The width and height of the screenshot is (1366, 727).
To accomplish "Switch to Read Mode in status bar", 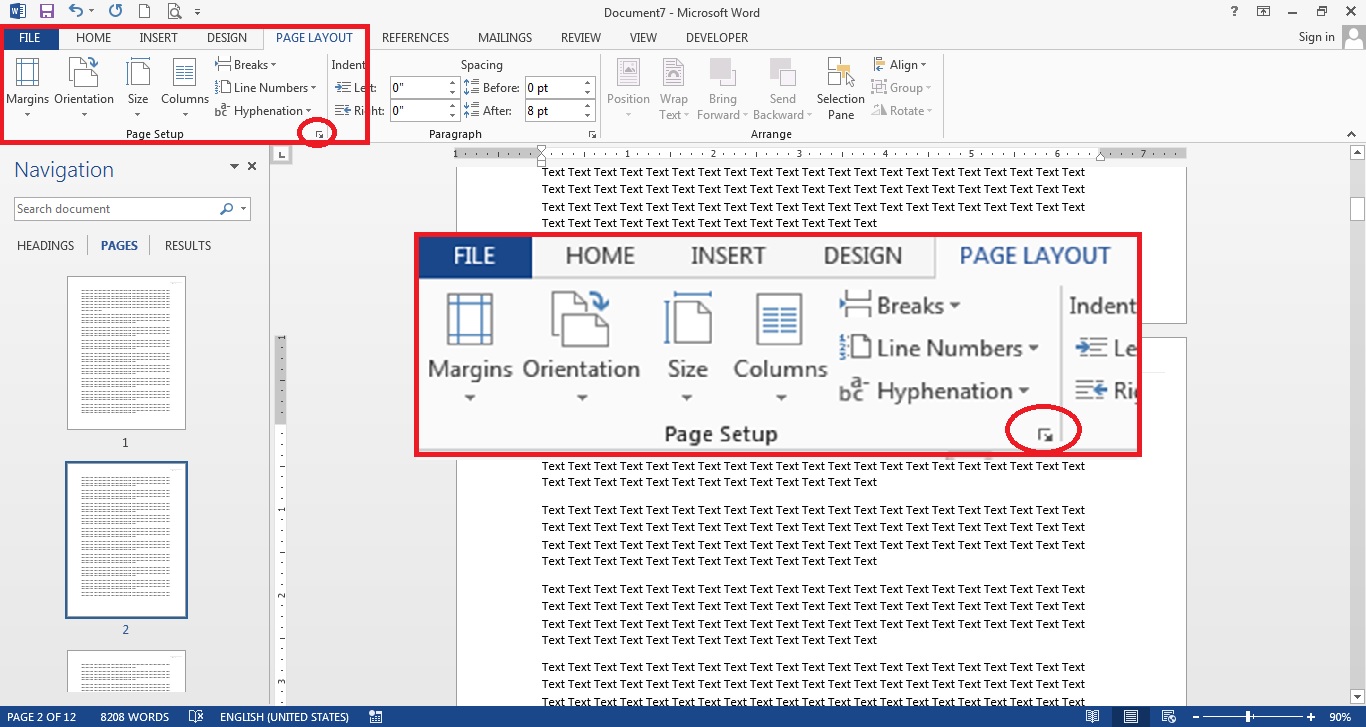I will click(x=1092, y=716).
